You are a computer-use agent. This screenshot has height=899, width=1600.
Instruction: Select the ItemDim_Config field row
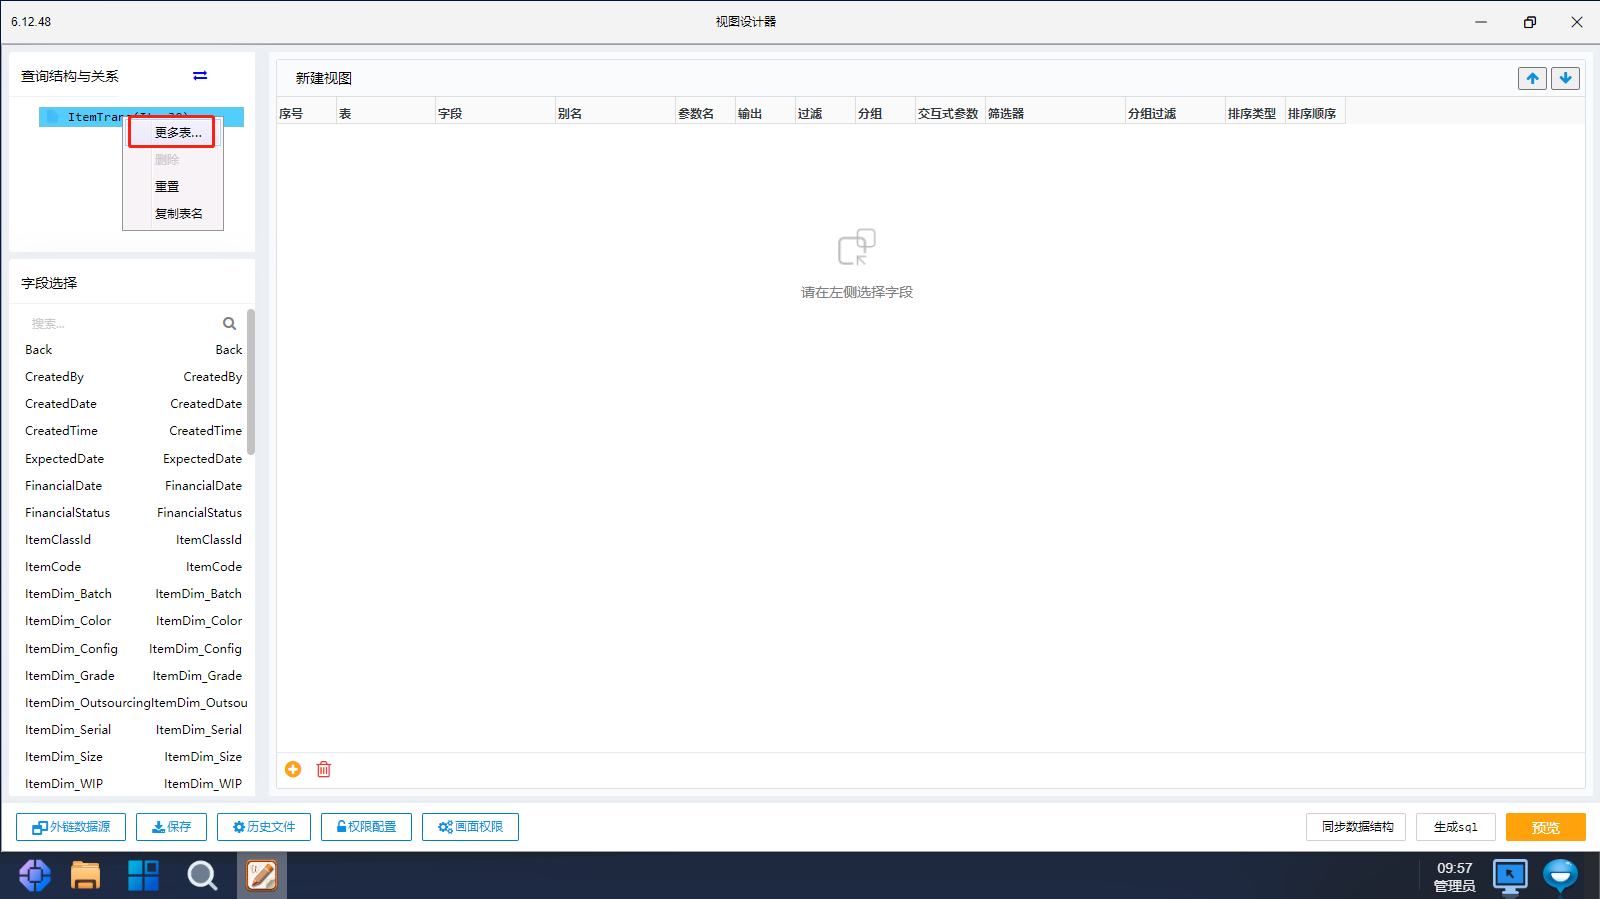(x=133, y=649)
